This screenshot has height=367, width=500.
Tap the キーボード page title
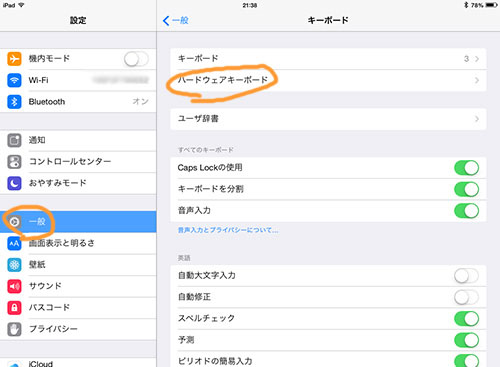tap(328, 20)
